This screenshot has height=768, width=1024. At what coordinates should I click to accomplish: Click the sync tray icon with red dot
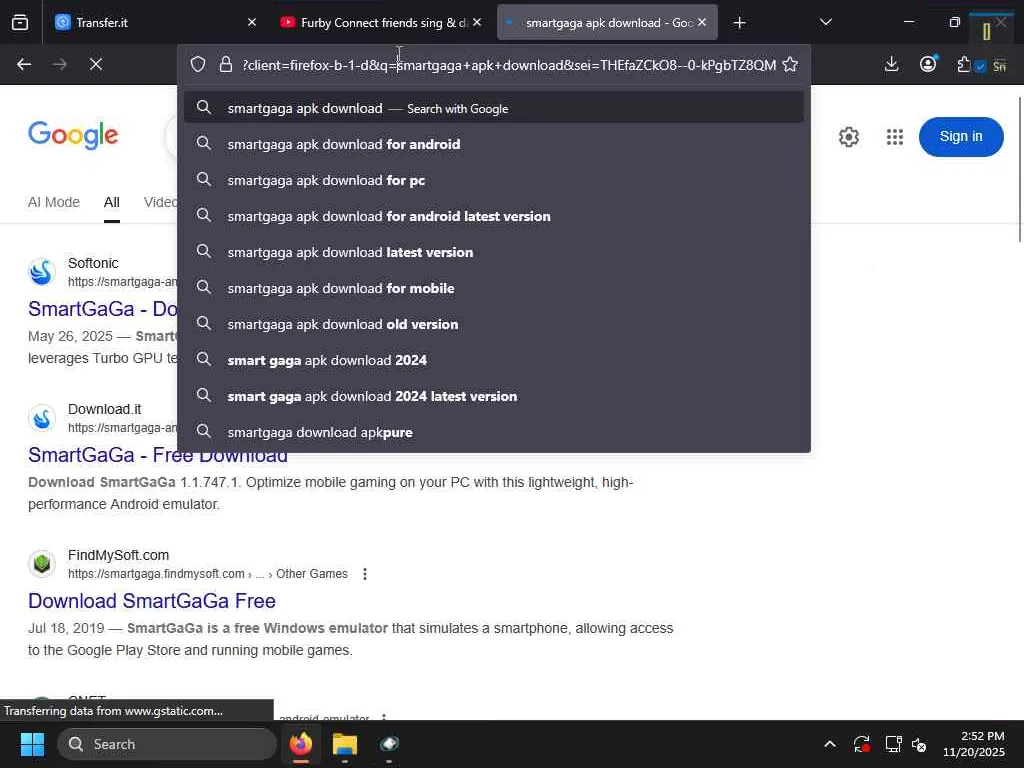(861, 744)
